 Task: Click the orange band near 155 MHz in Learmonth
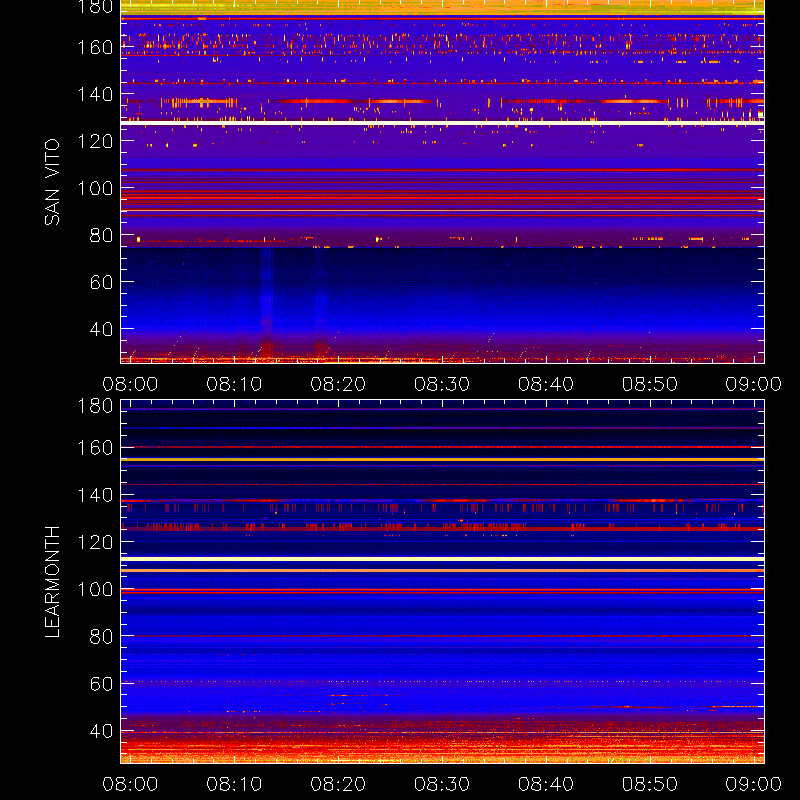442,460
